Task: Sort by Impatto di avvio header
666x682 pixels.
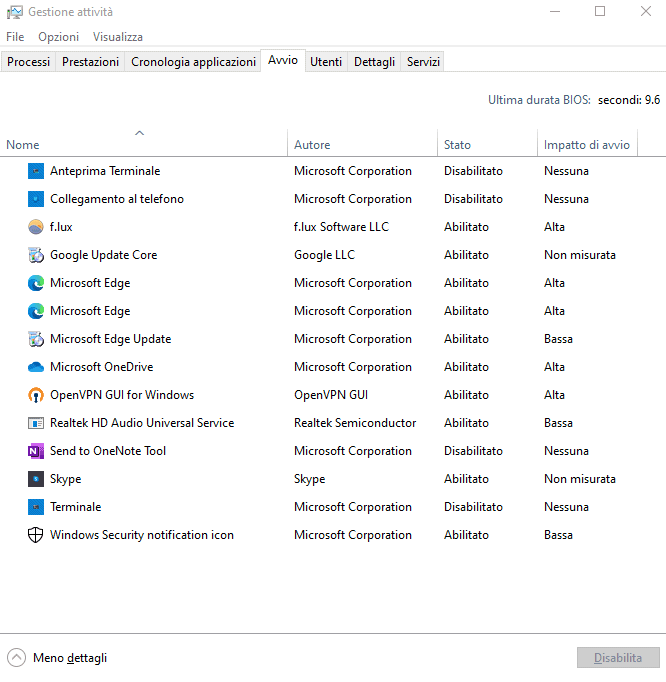Action: click(x=588, y=143)
